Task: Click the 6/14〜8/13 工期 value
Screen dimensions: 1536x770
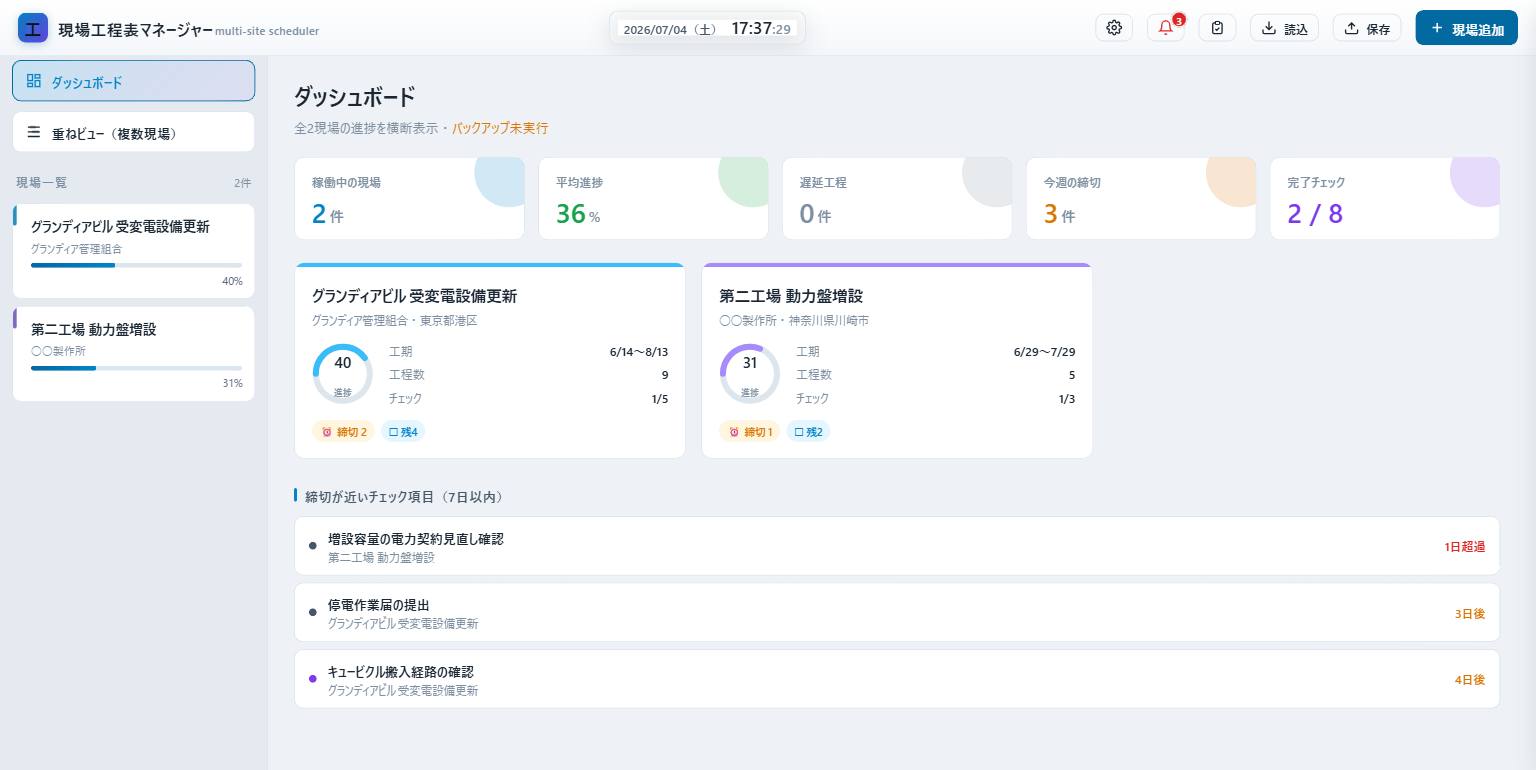Action: pos(638,352)
